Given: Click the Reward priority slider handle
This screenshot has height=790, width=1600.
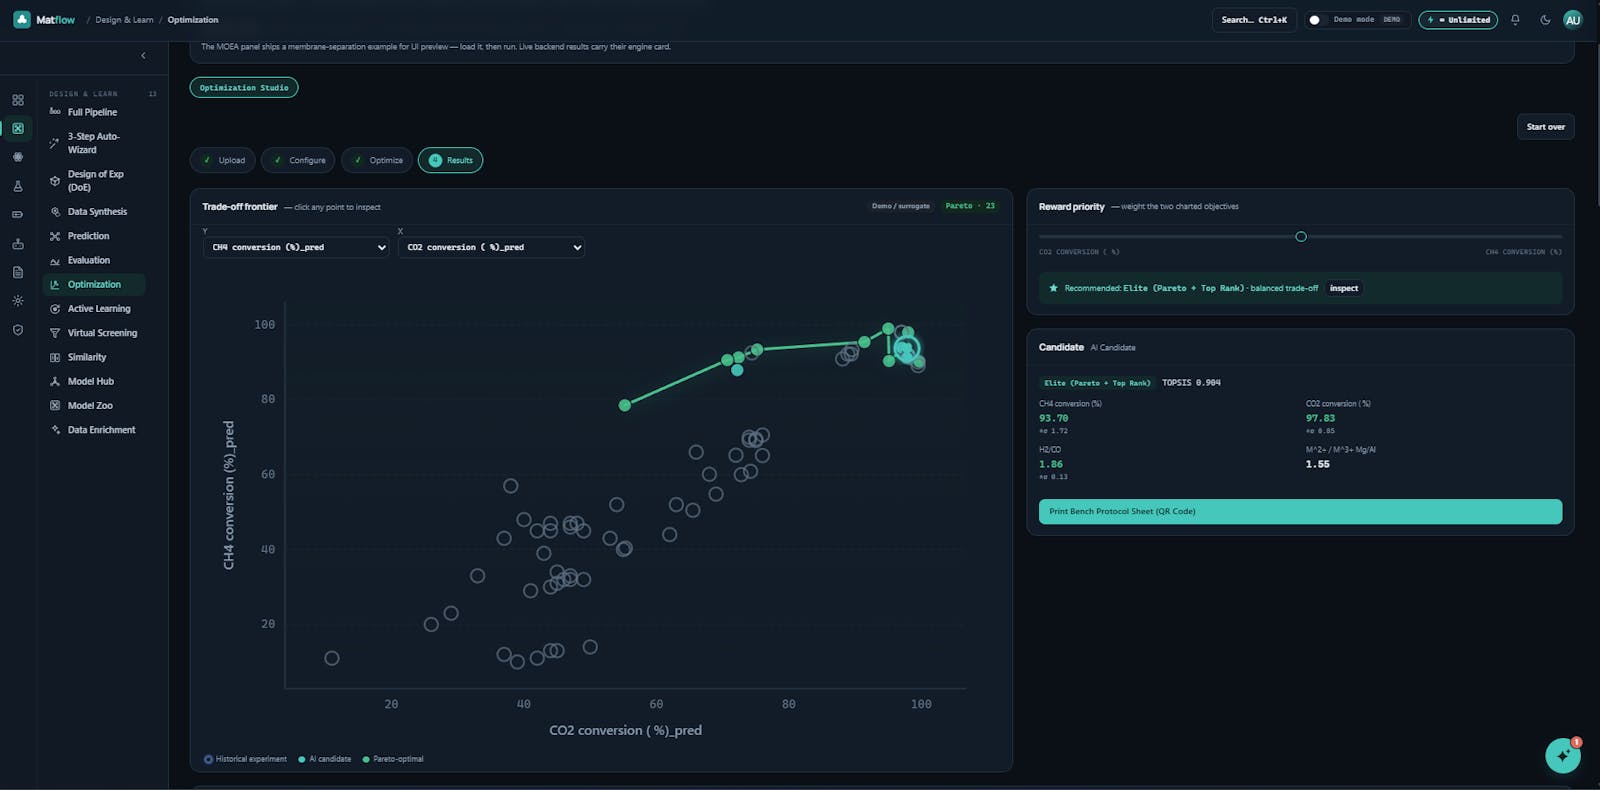Looking at the screenshot, I should 1301,237.
